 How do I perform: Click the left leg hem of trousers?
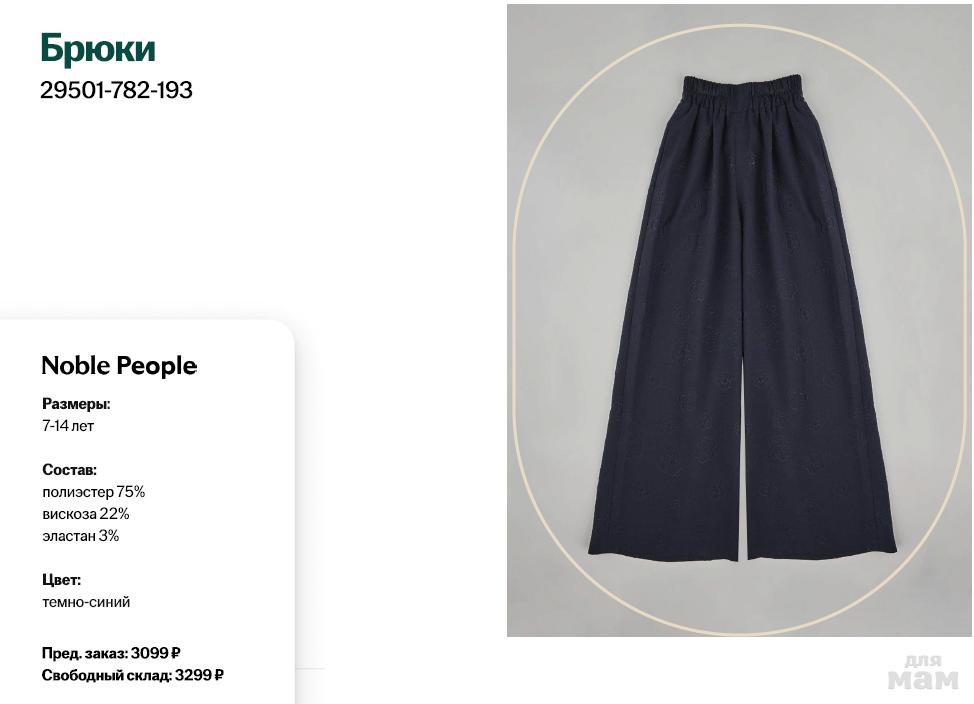pos(663,549)
